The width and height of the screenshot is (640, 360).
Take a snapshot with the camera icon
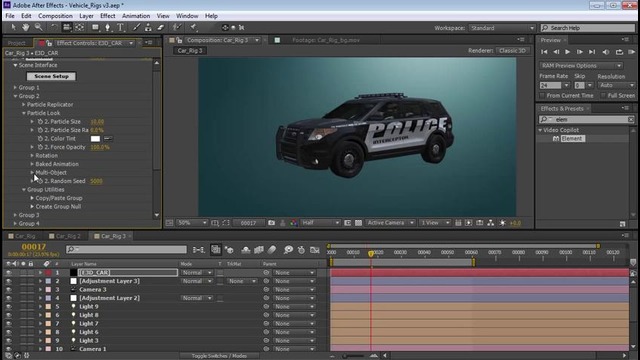tap(271, 223)
